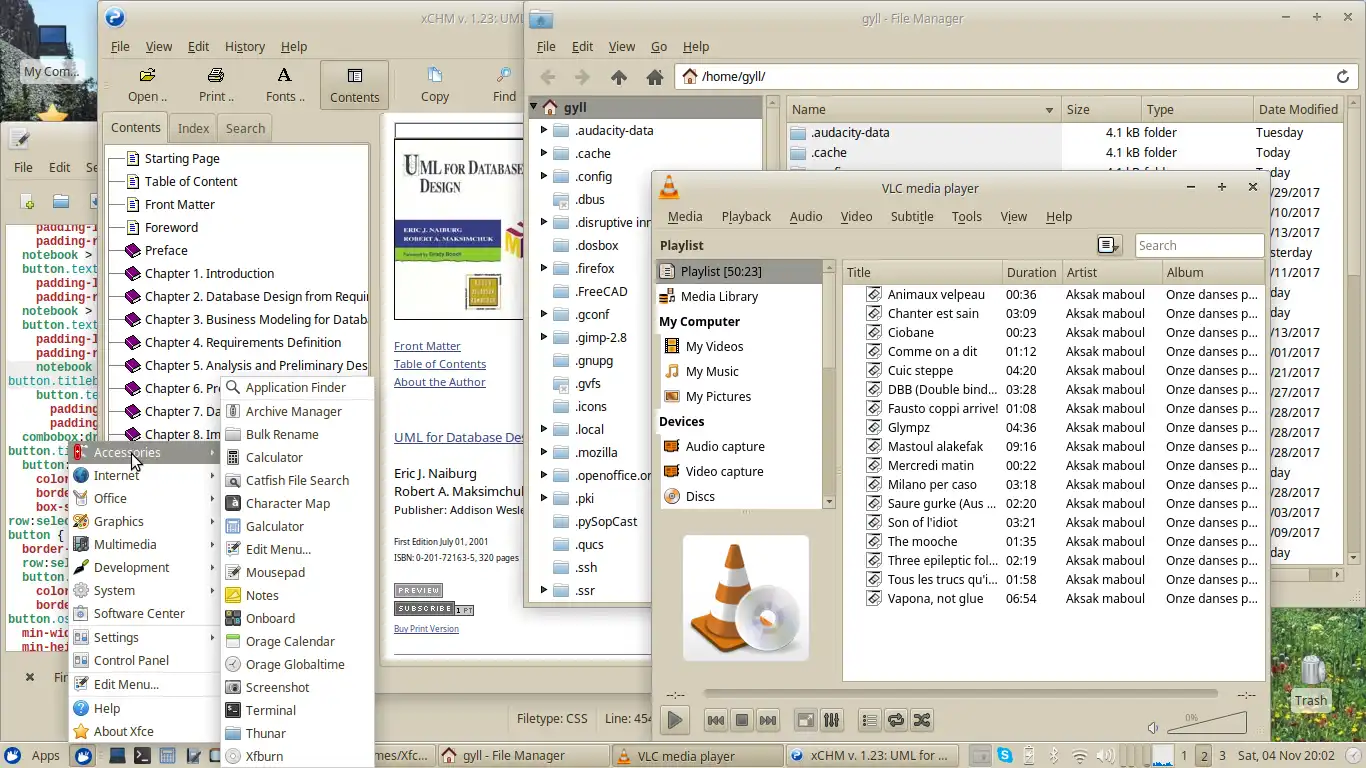Toggle the Contents panel button in xCHM
The height and width of the screenshot is (768, 1366).
coord(354,85)
